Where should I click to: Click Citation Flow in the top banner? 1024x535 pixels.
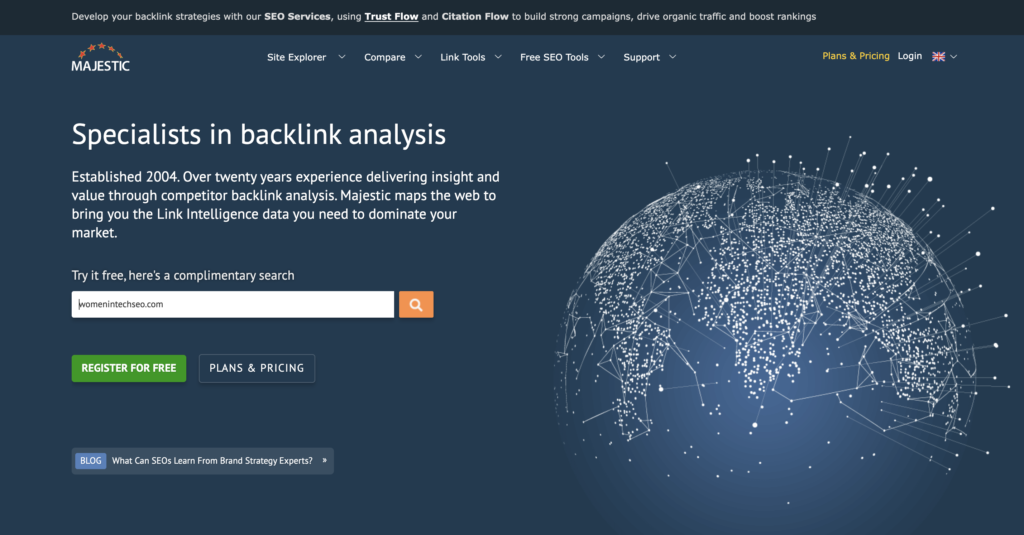[475, 17]
